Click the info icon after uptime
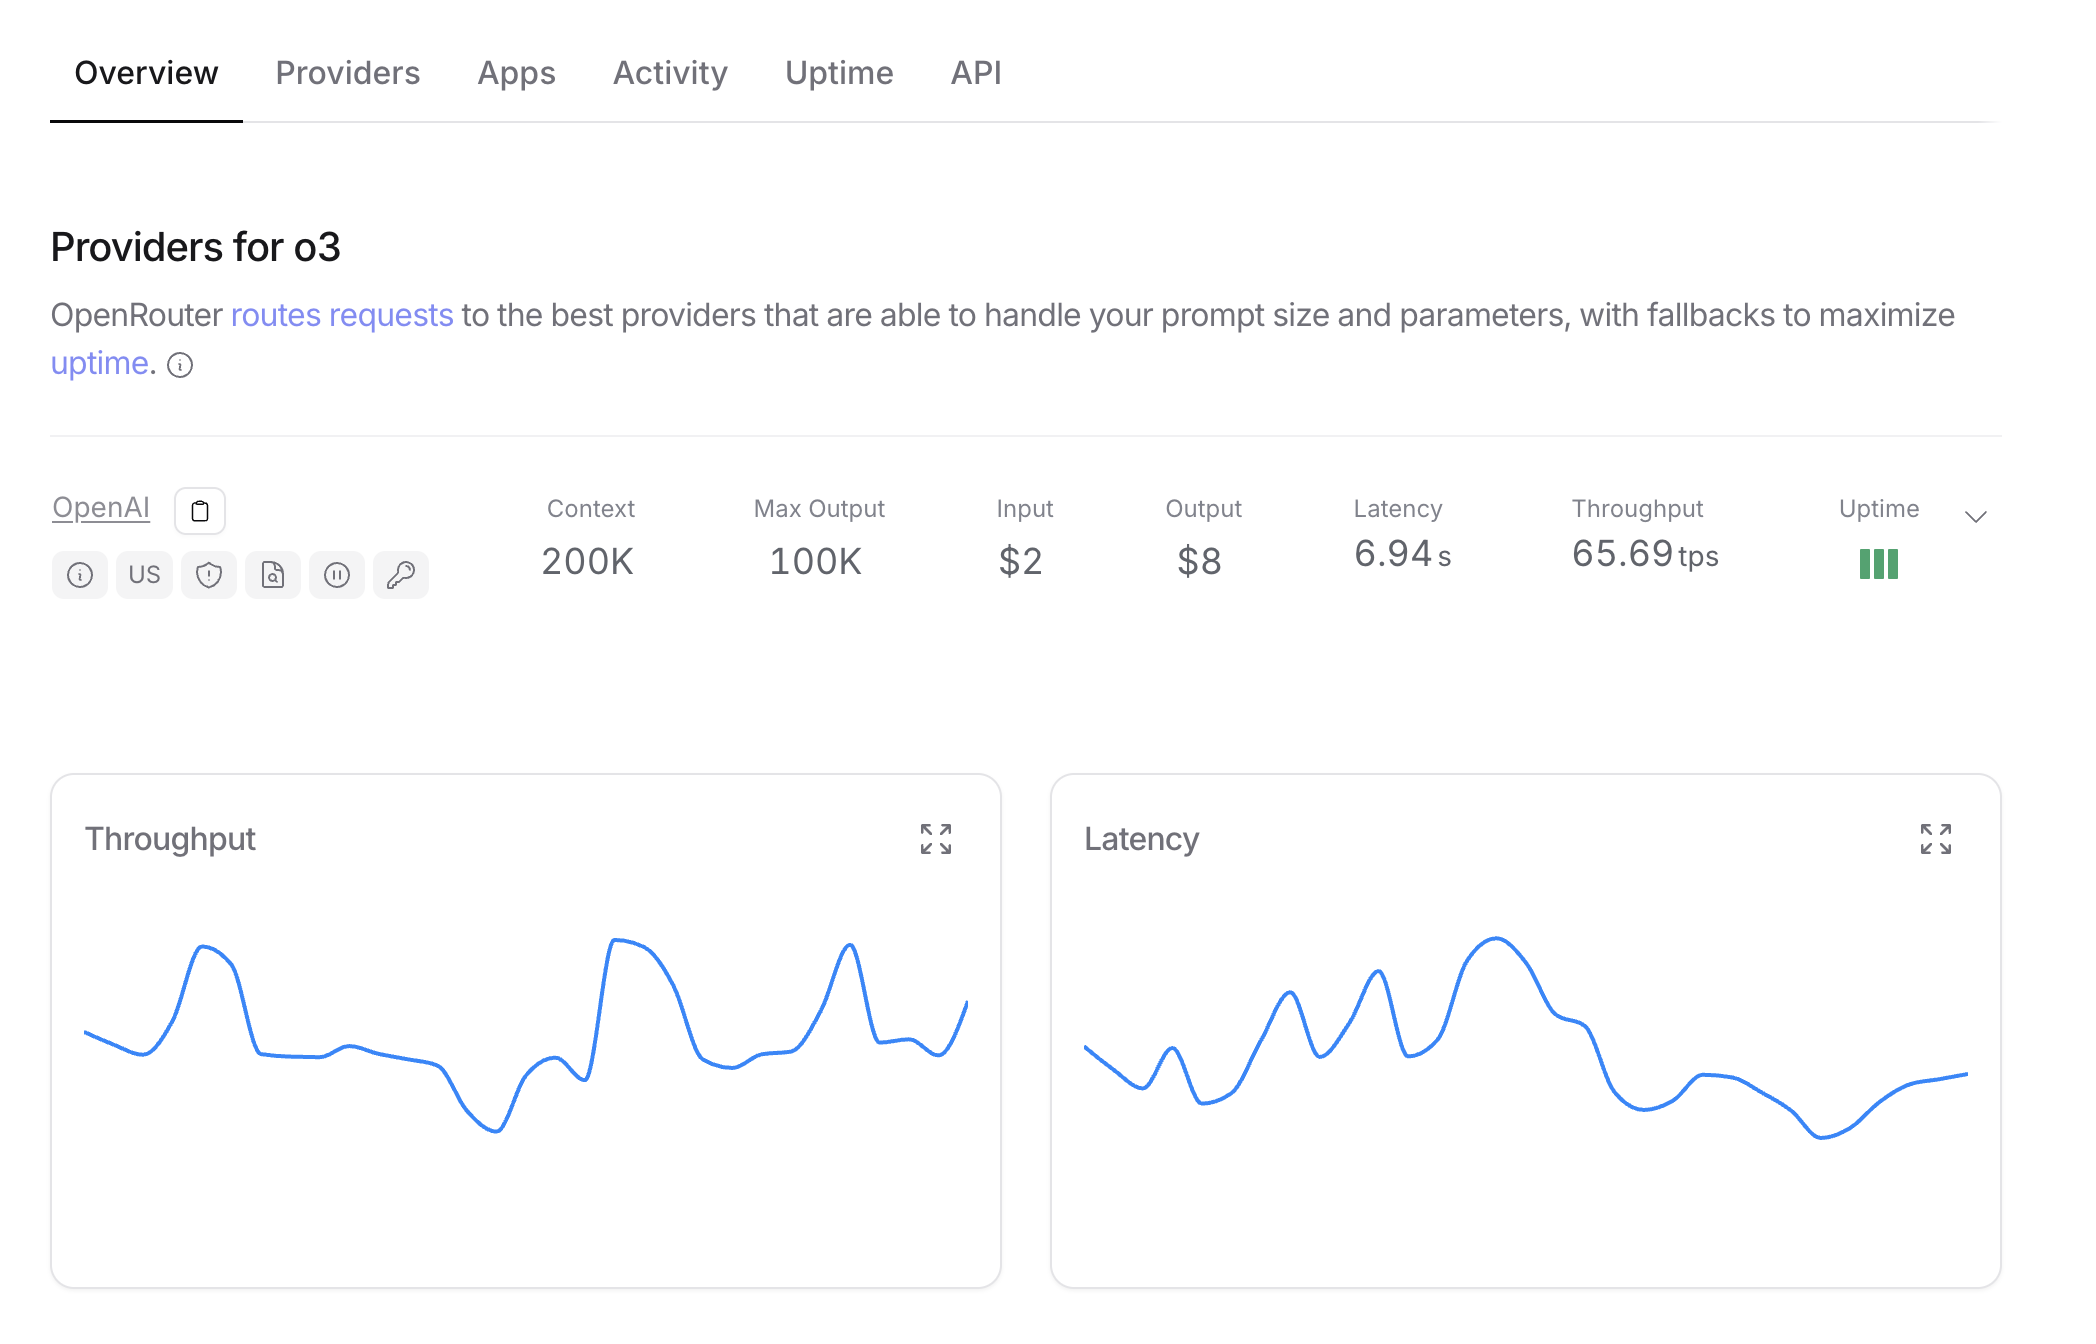 (180, 365)
